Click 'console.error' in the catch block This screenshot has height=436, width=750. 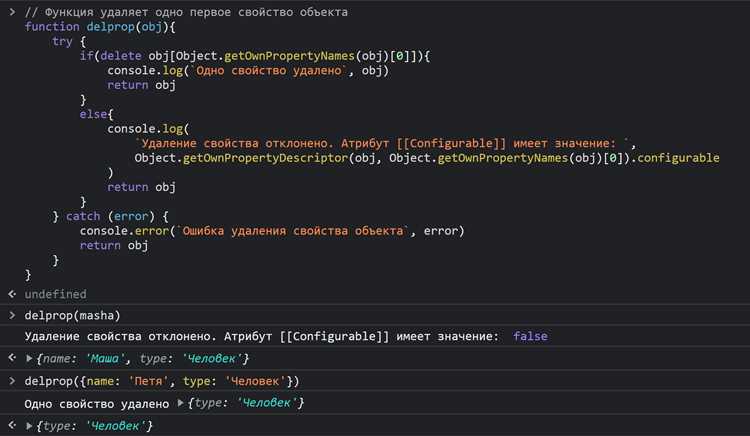pos(124,231)
